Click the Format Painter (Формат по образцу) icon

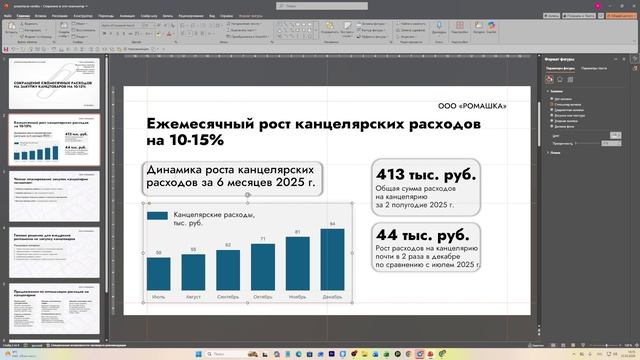click(22, 36)
